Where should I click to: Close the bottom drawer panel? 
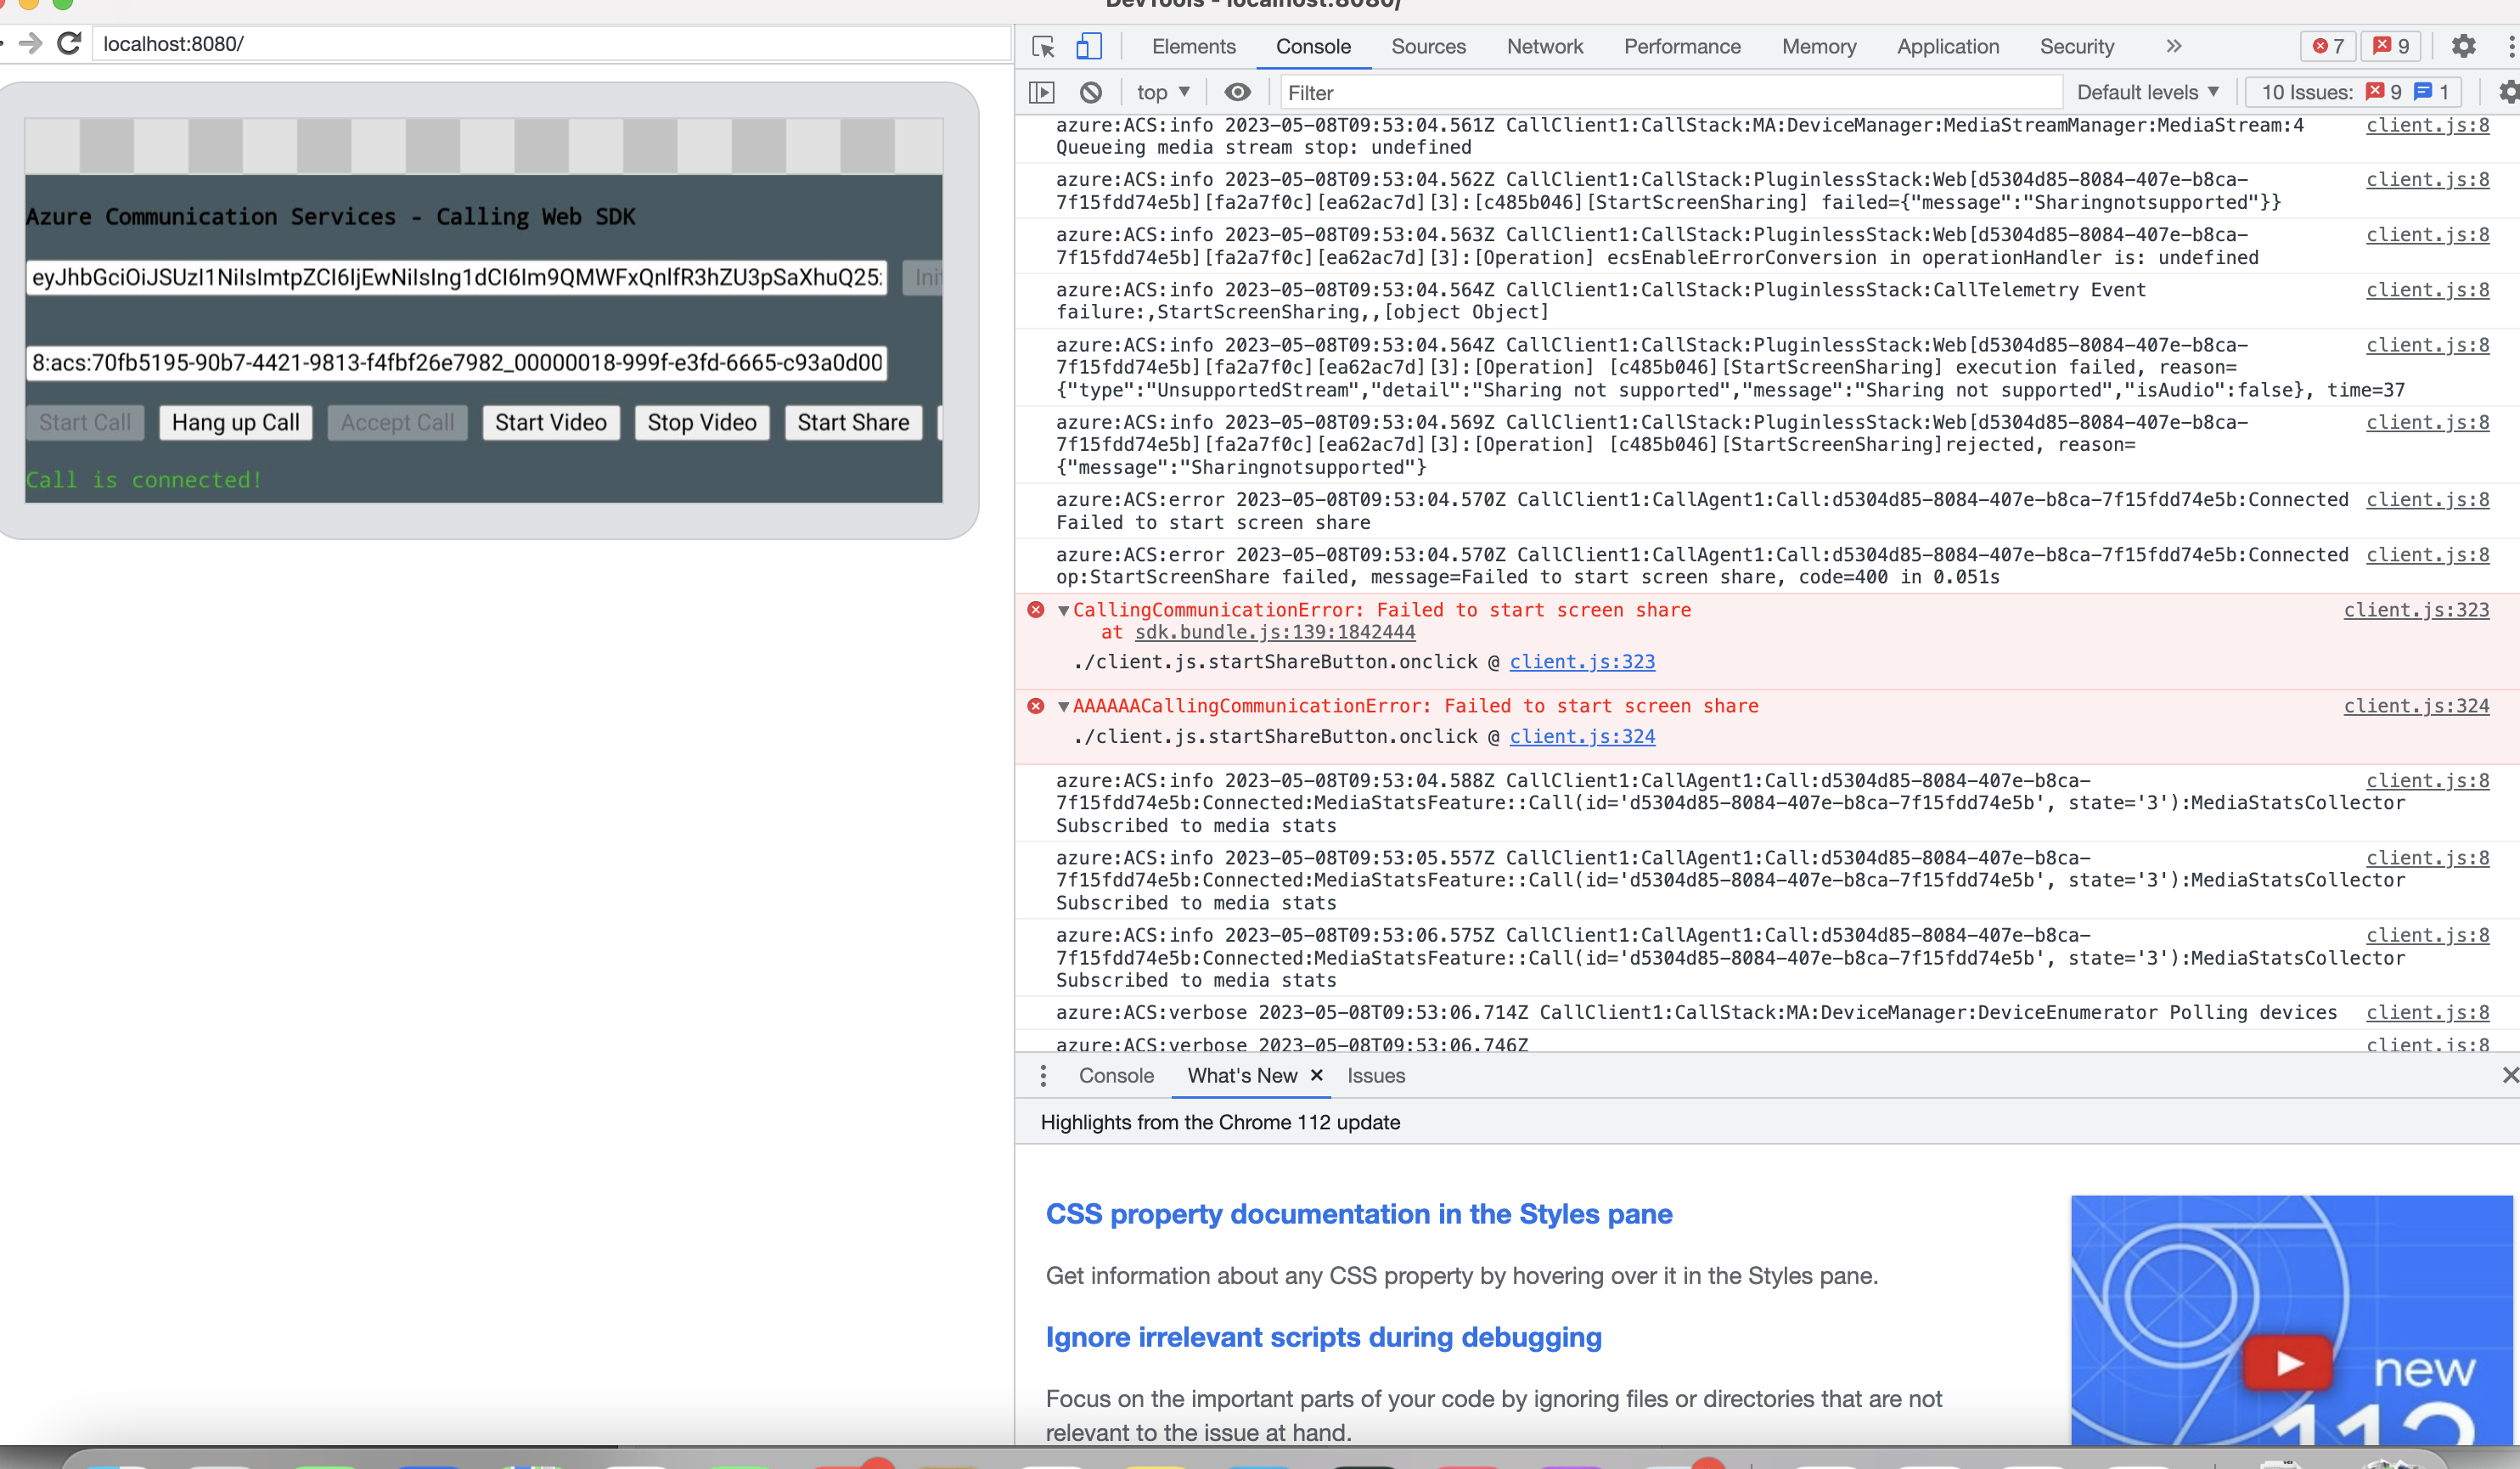click(2510, 1075)
